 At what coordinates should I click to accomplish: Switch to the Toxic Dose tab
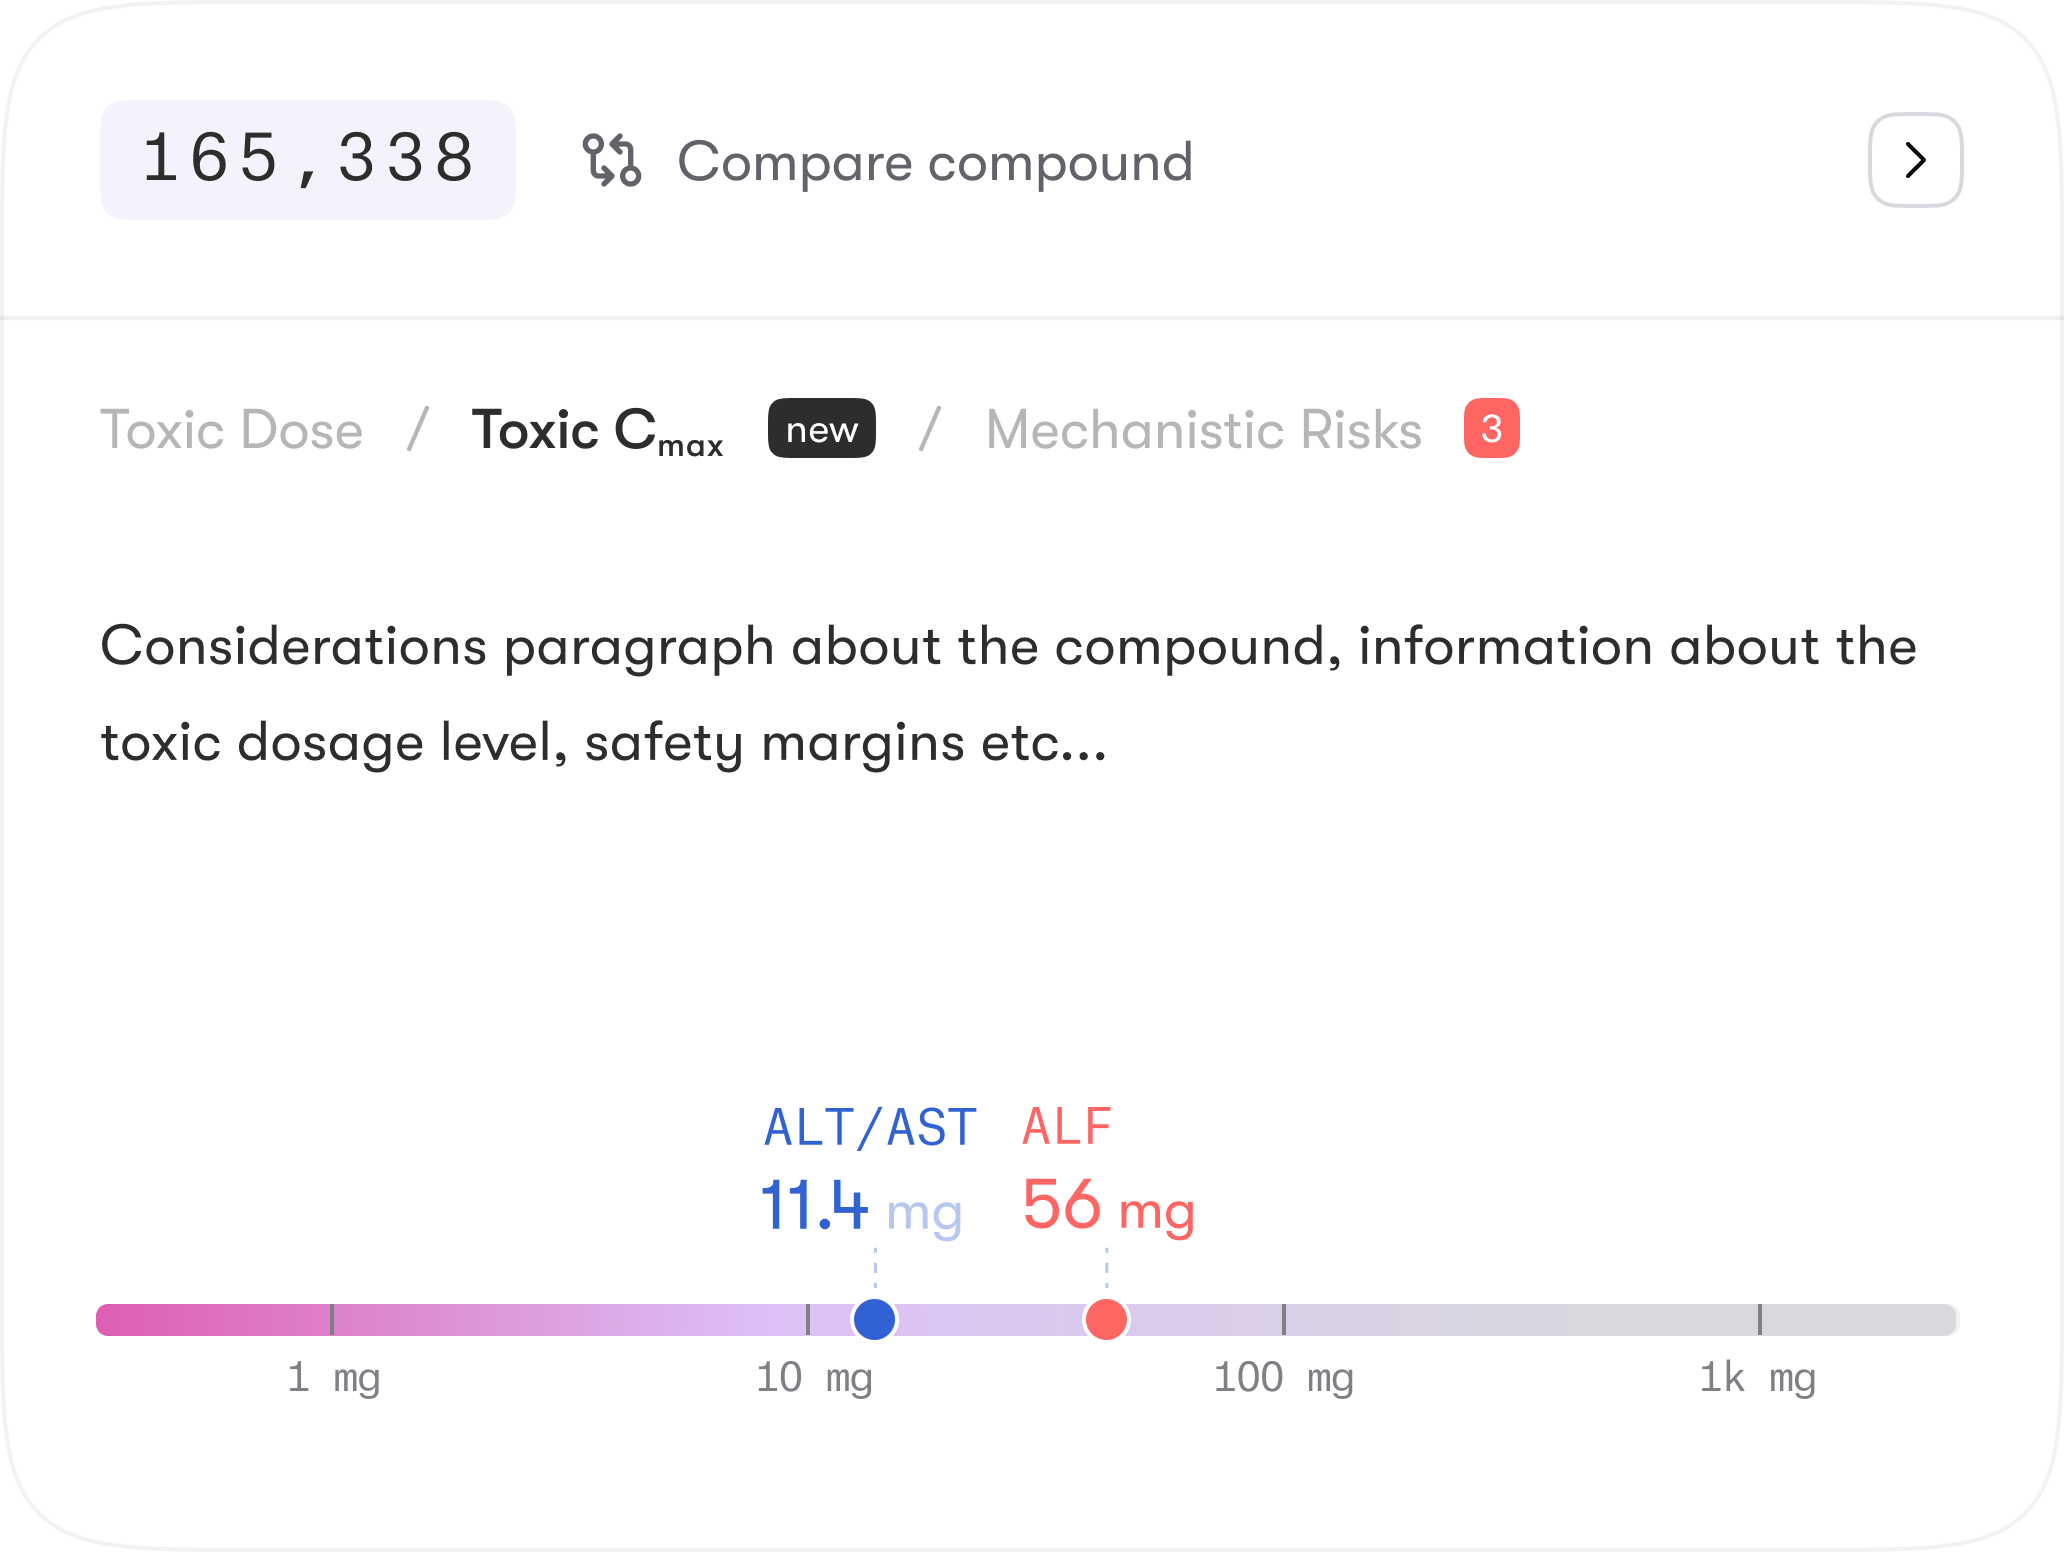[231, 430]
